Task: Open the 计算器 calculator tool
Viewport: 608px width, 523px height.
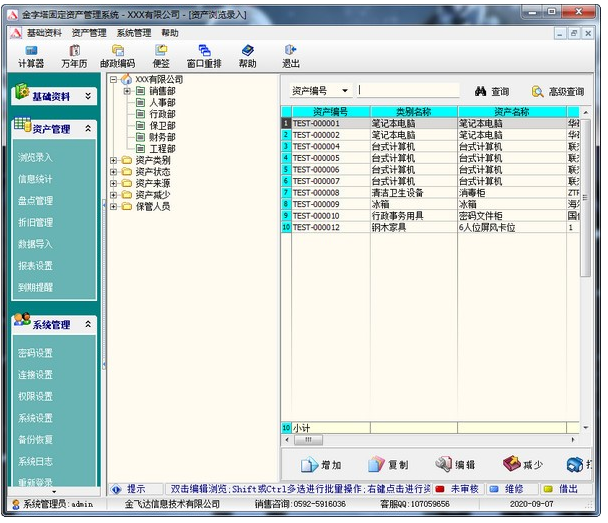Action: tap(31, 56)
